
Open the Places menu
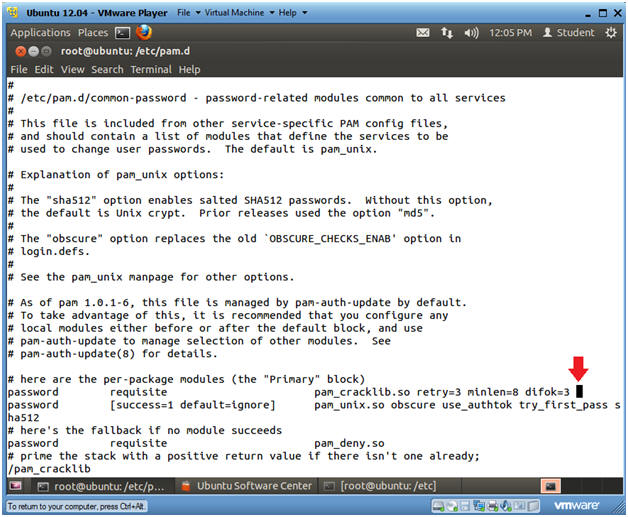coord(93,32)
